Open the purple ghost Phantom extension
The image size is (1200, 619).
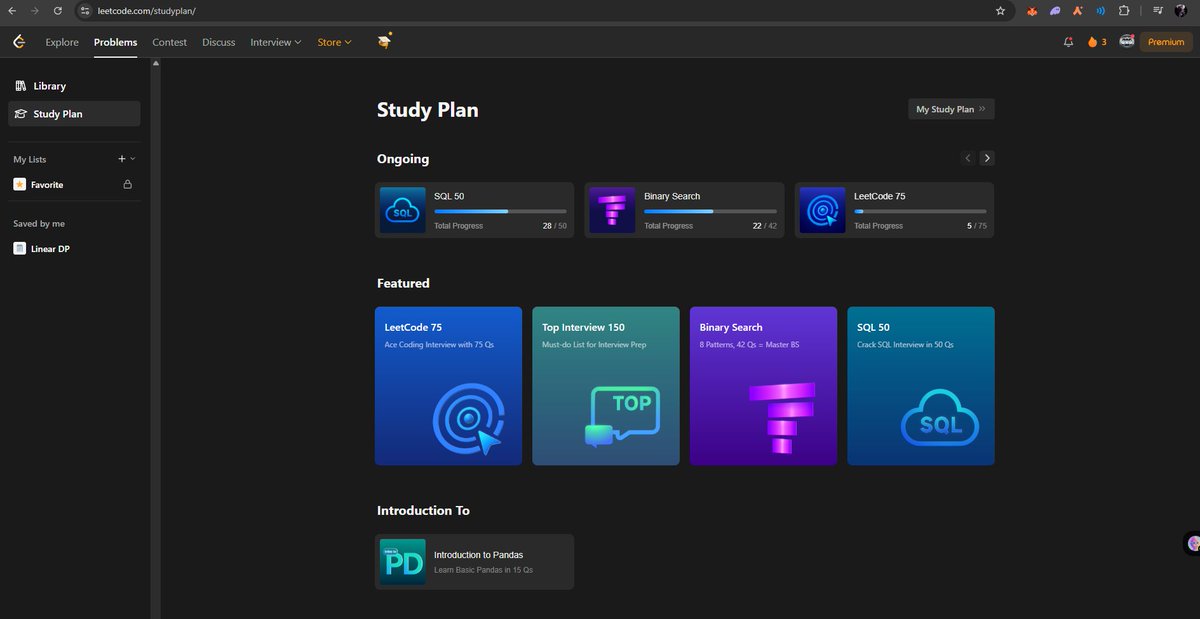point(1055,11)
